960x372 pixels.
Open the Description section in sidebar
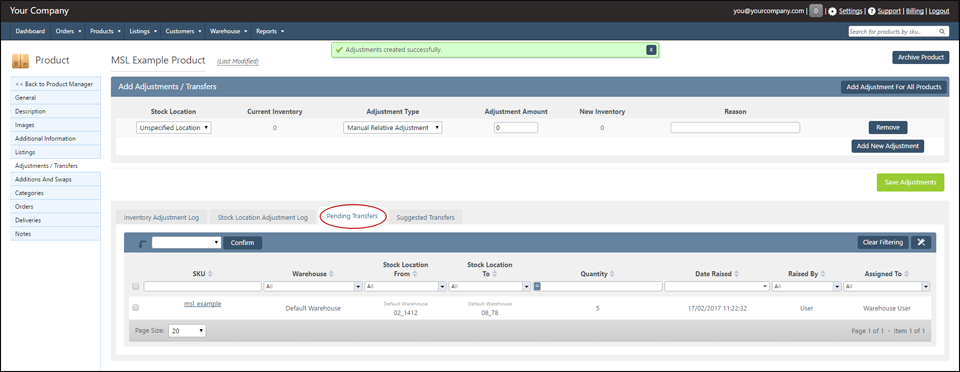tap(55, 111)
